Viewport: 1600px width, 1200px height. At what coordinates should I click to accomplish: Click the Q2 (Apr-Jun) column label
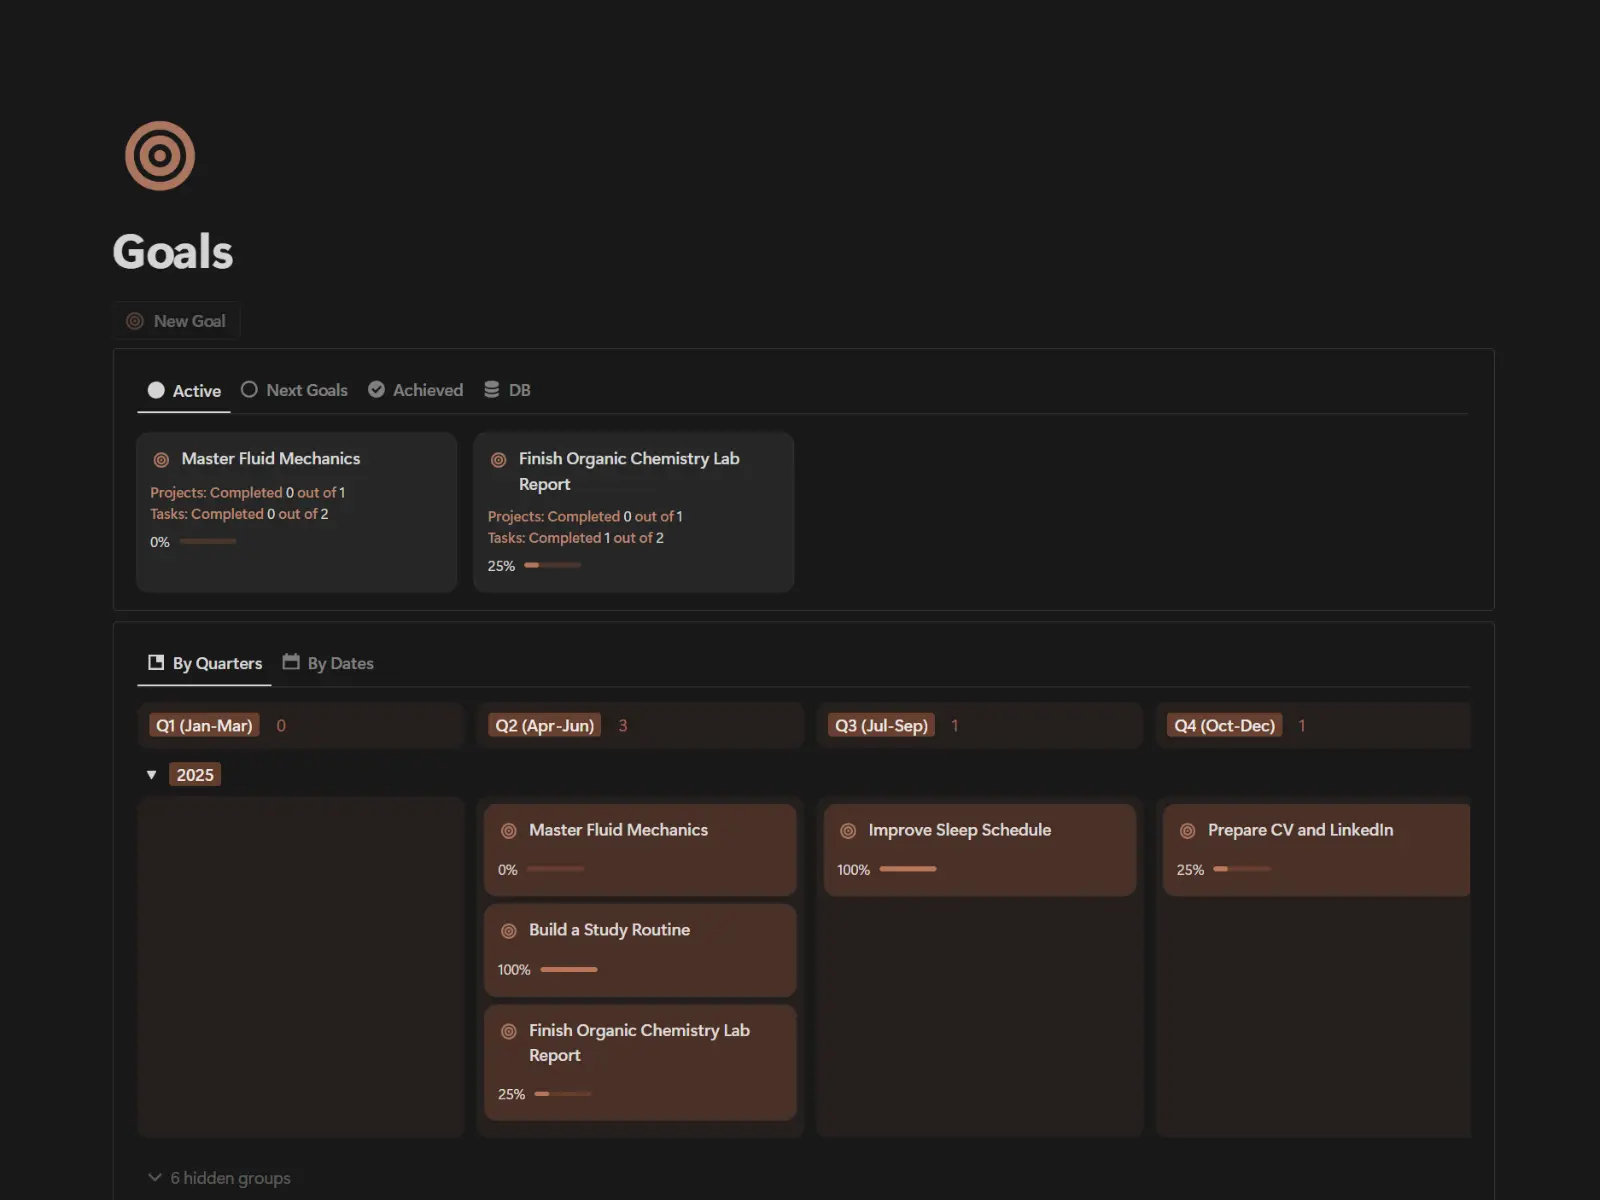click(545, 726)
